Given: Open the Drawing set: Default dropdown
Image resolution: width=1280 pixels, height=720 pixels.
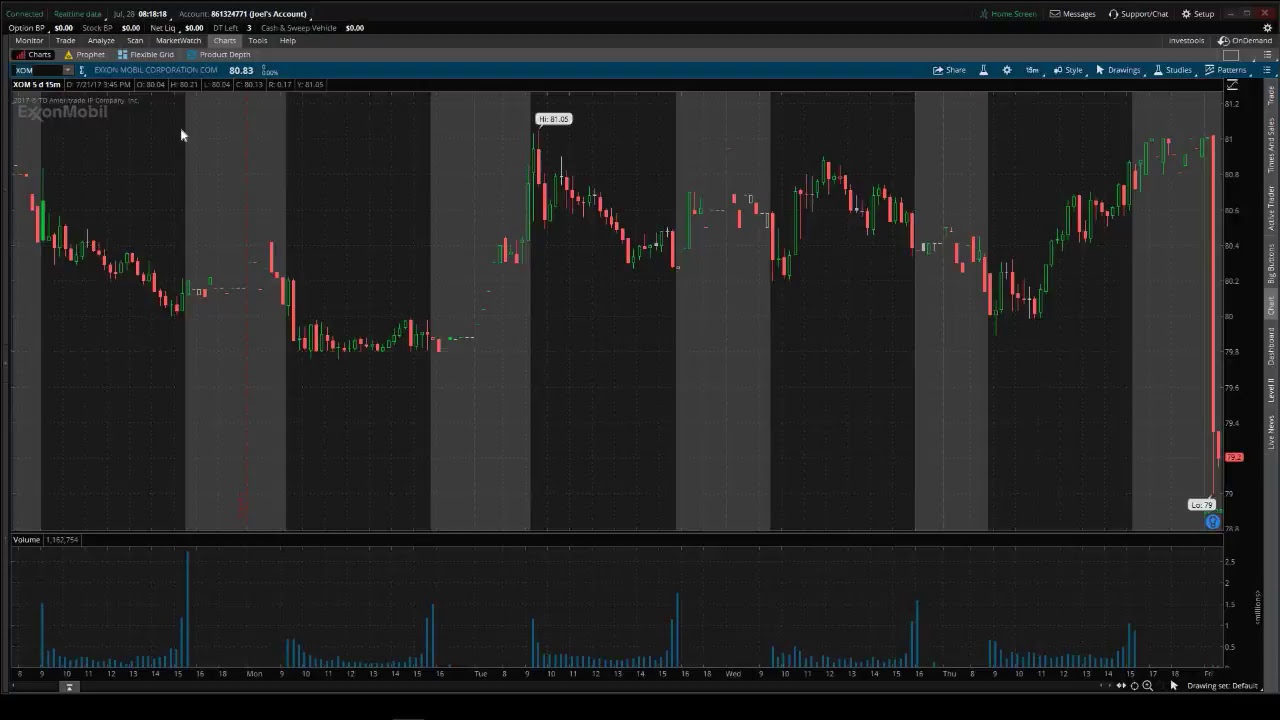Looking at the screenshot, I should point(1224,686).
